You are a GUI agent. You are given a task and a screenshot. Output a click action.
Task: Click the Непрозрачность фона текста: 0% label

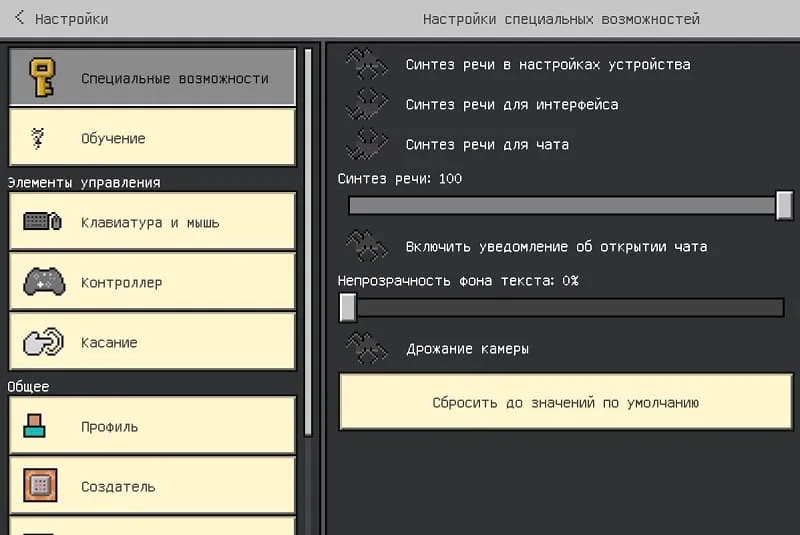pyautogui.click(x=458, y=281)
